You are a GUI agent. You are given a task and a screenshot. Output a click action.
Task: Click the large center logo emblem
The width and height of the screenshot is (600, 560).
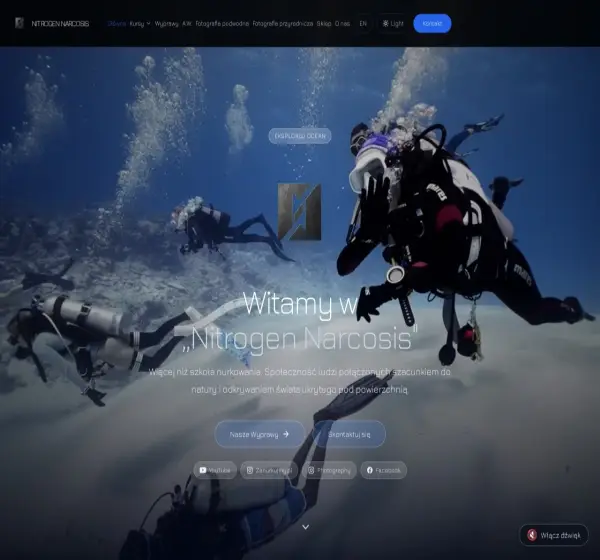pyautogui.click(x=299, y=212)
